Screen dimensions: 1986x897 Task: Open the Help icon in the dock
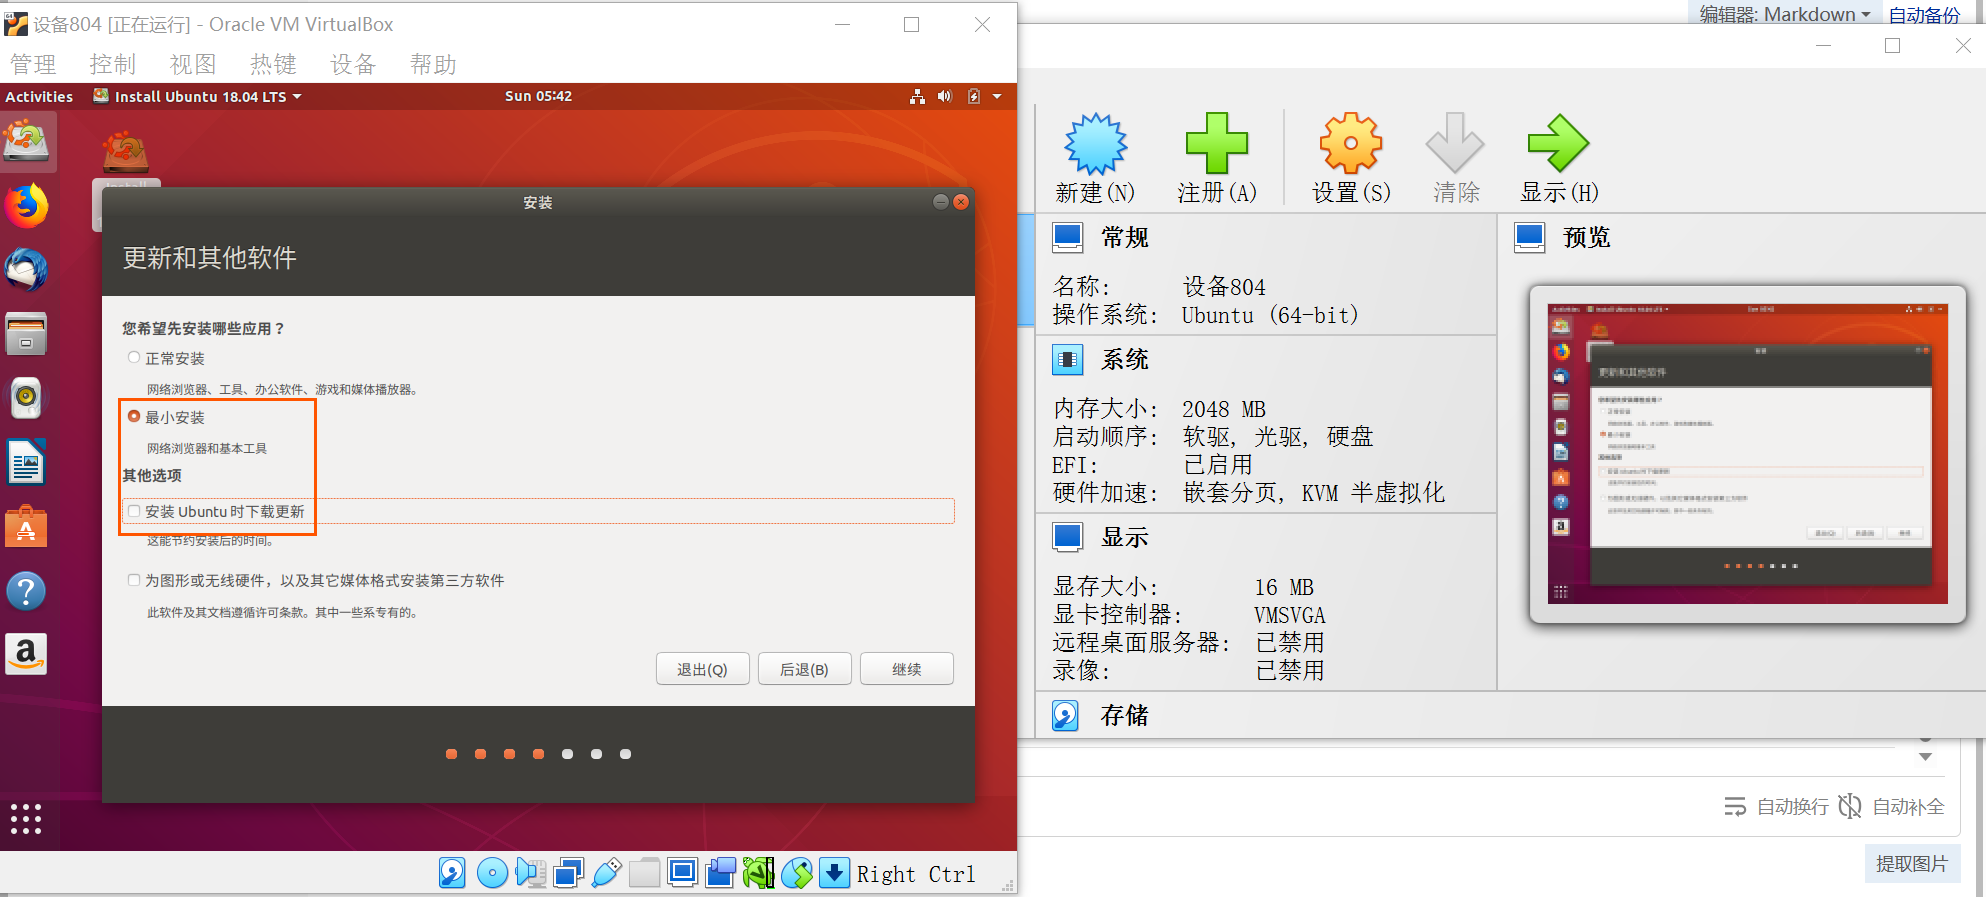coord(27,591)
